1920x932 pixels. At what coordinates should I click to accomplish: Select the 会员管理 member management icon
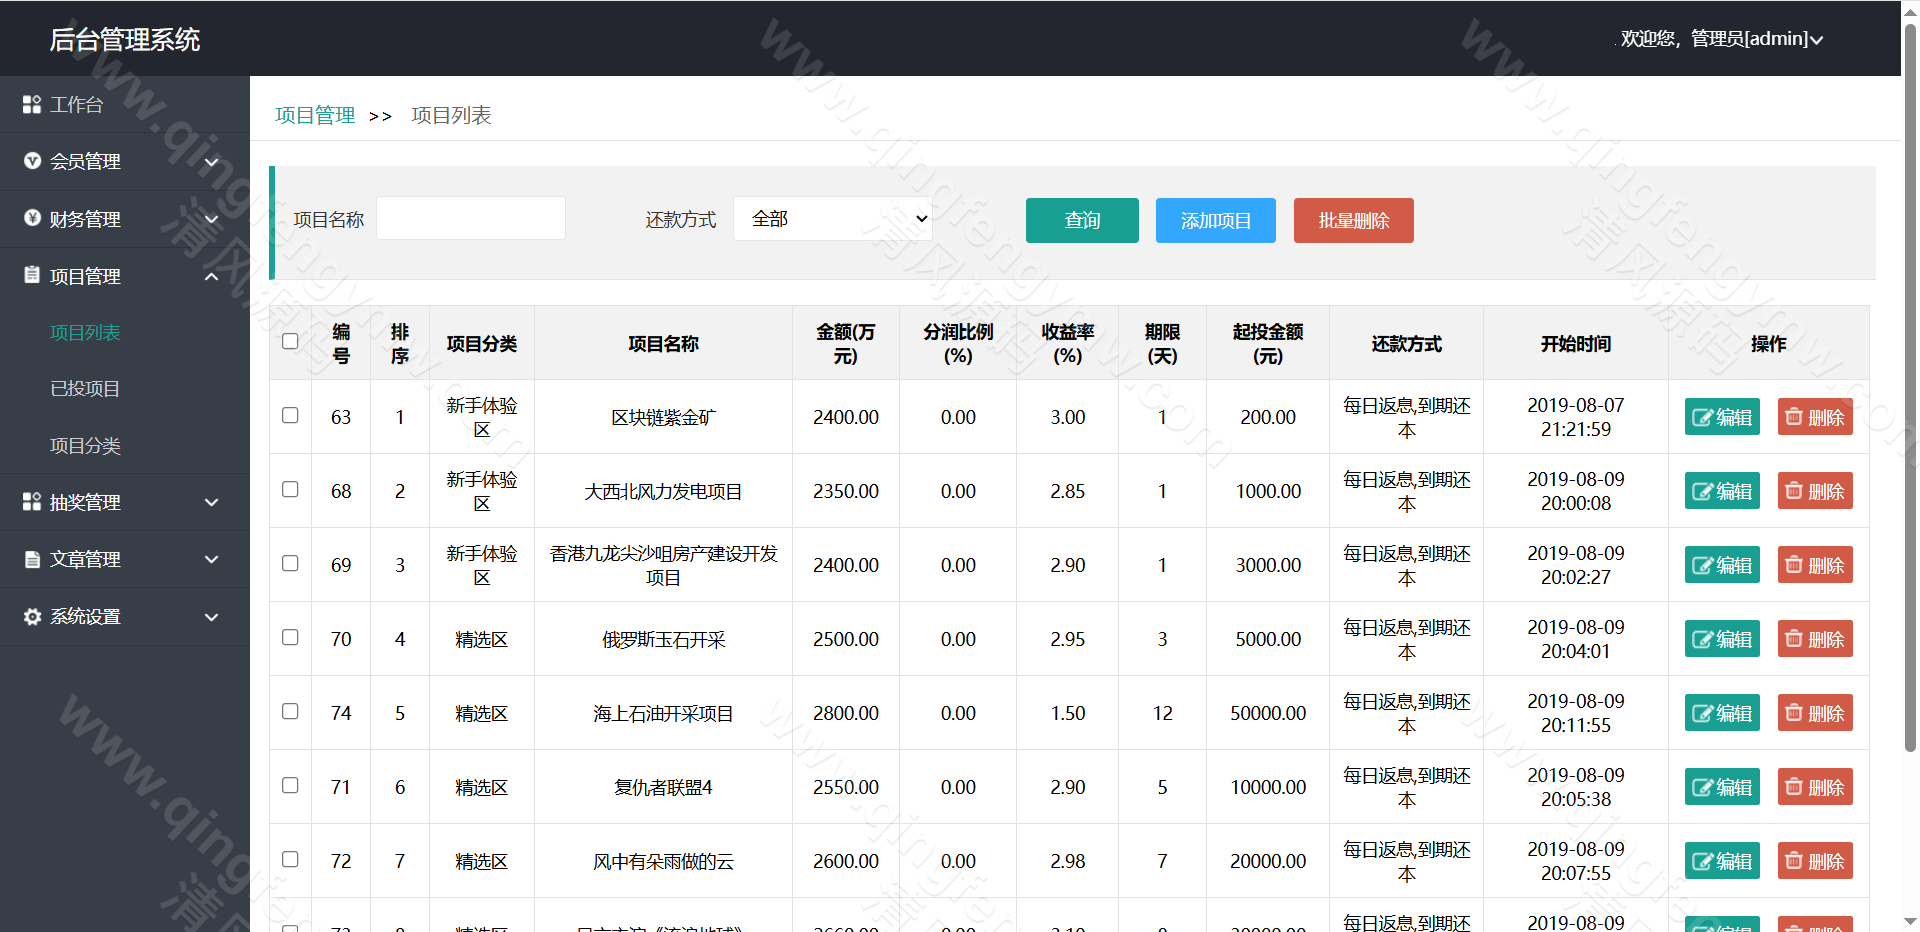click(x=30, y=161)
